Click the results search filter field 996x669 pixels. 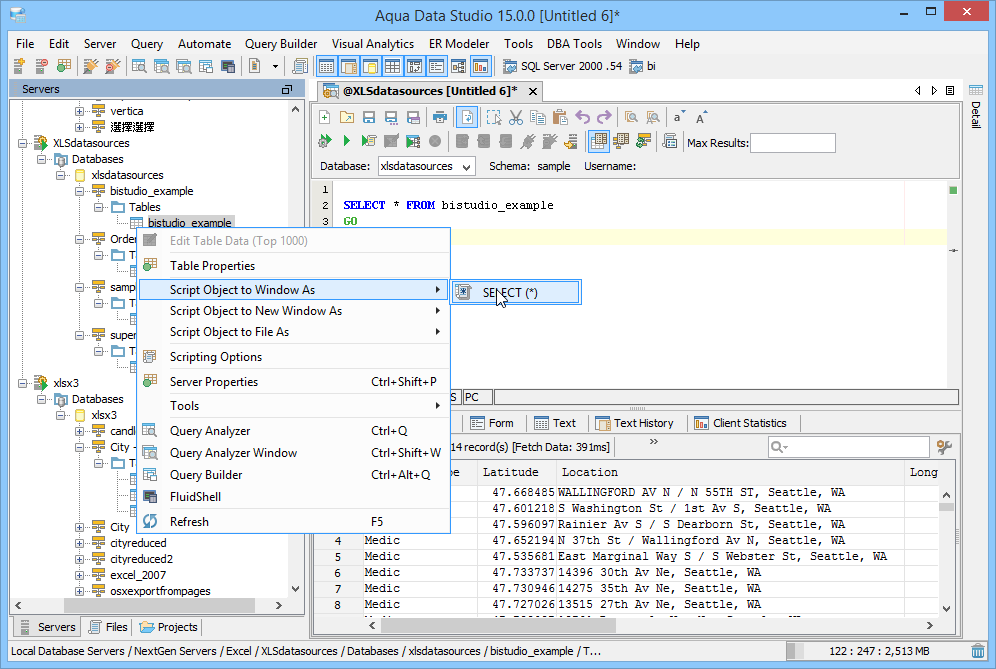point(849,447)
